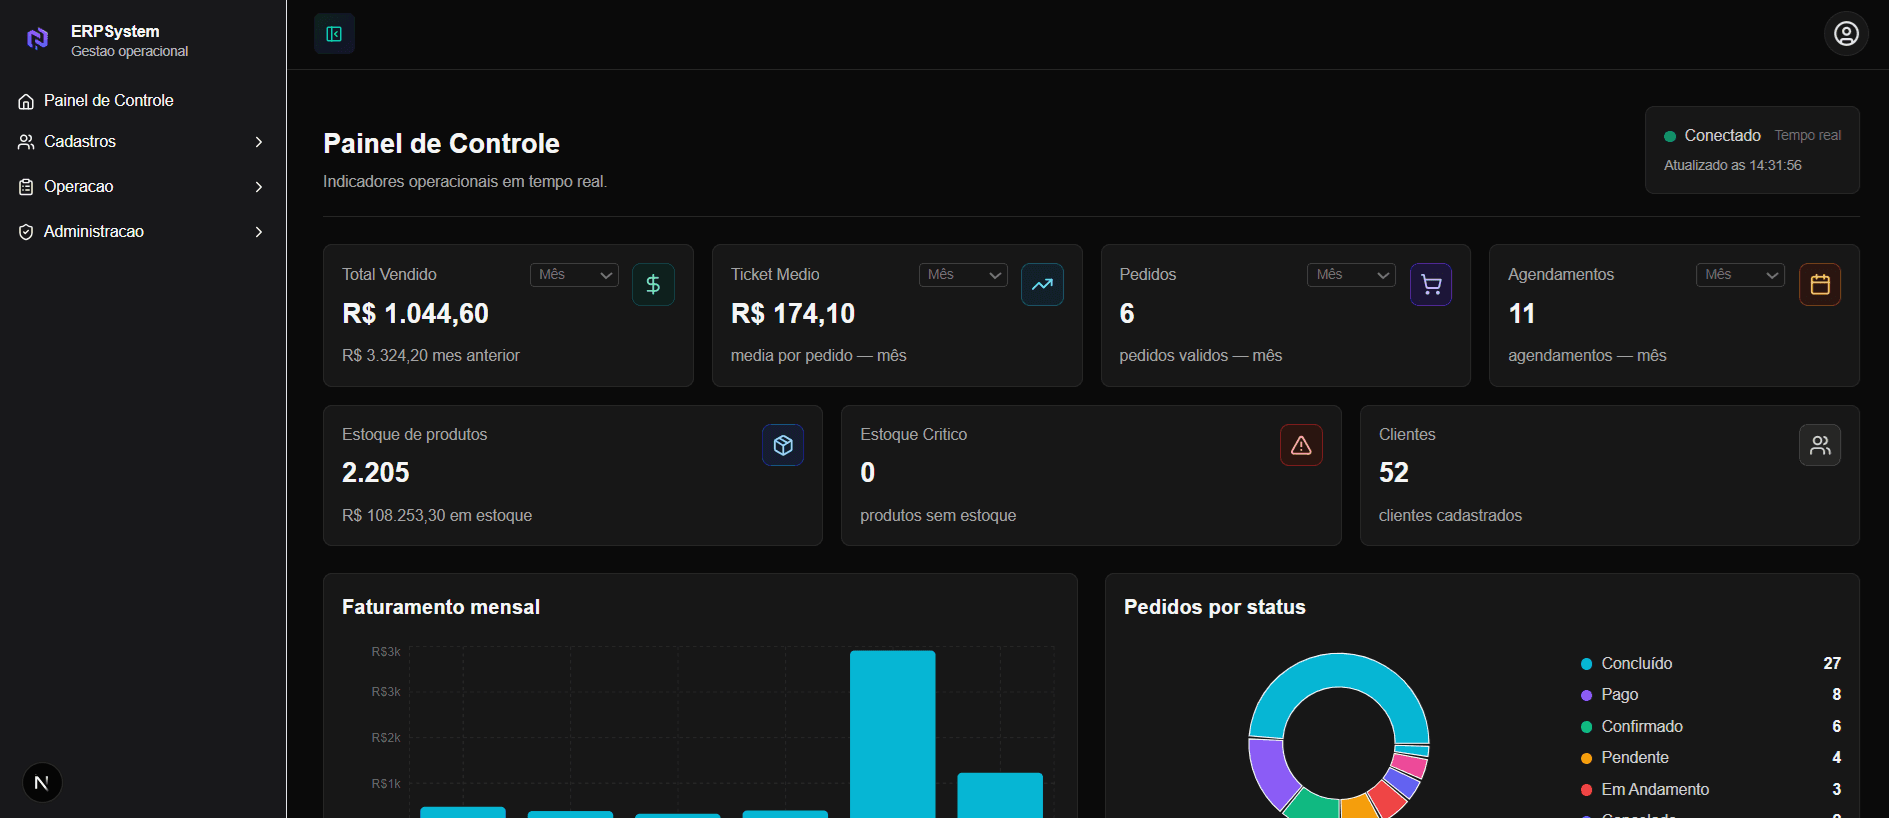Click the 52 clients count
This screenshot has height=818, width=1889.
coord(1394,472)
